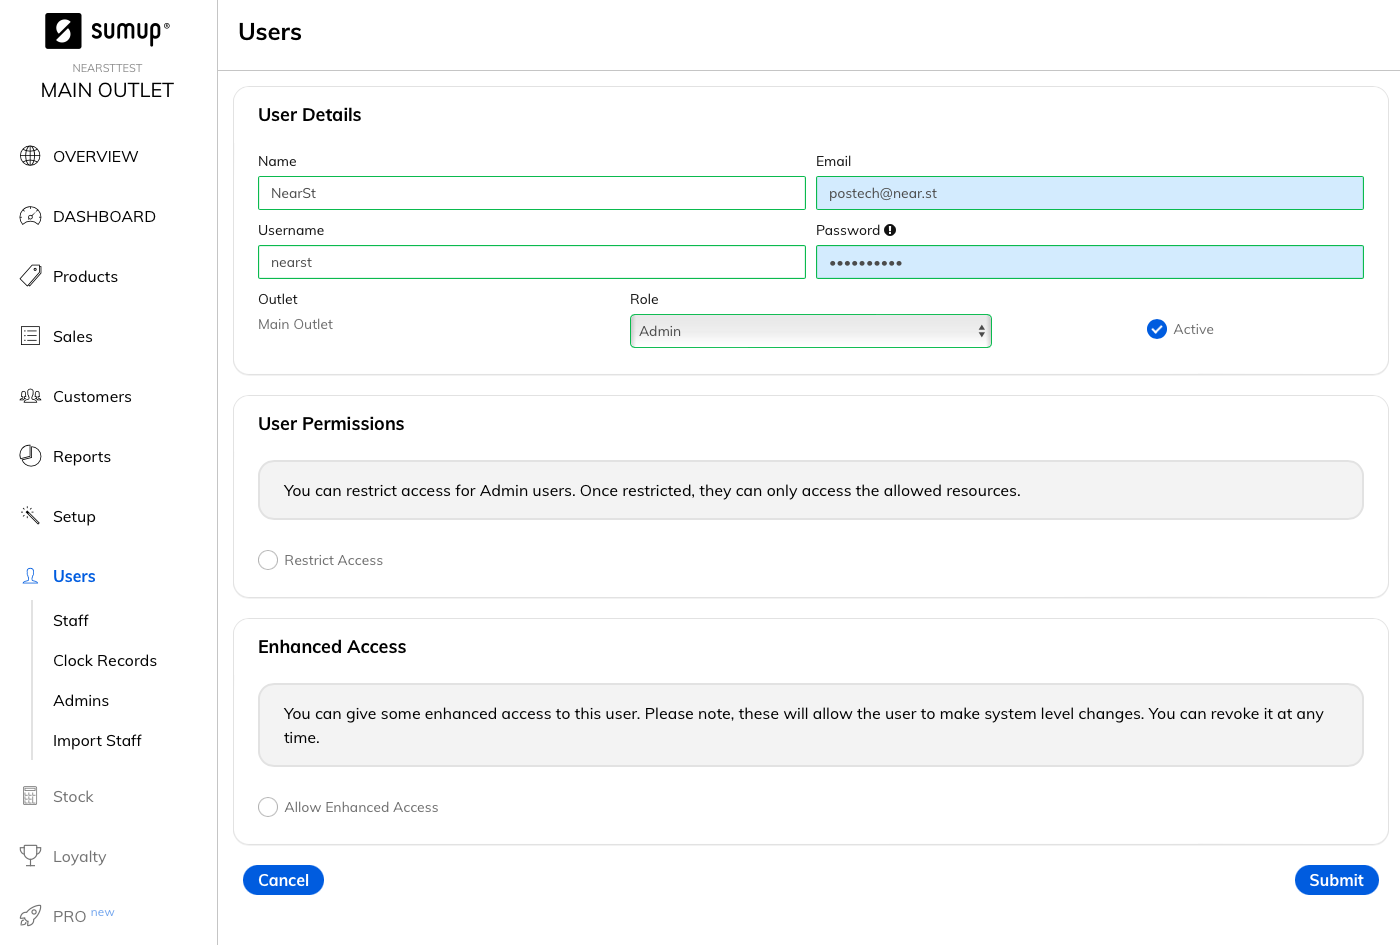Uncheck the Active checkbox

[x=1157, y=329]
